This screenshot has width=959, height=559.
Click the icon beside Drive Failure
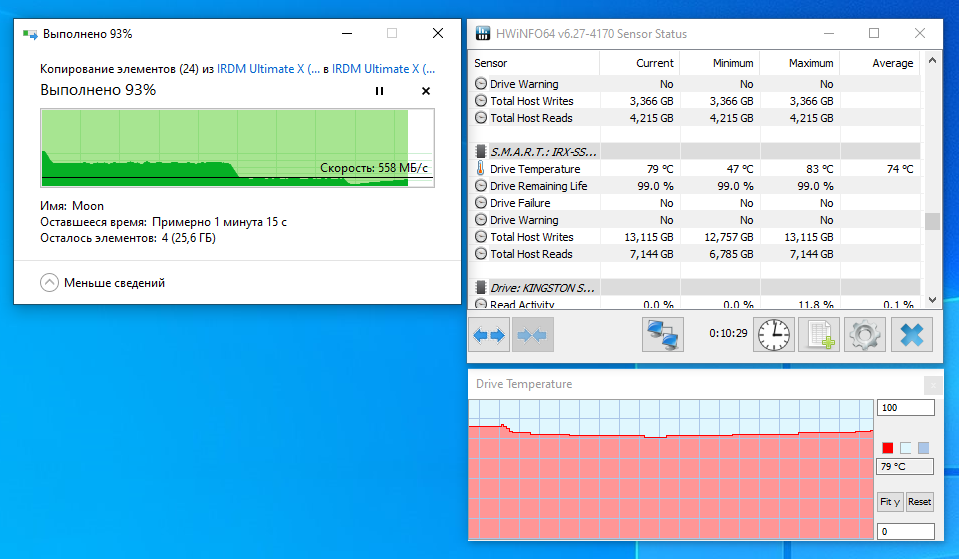click(x=481, y=203)
